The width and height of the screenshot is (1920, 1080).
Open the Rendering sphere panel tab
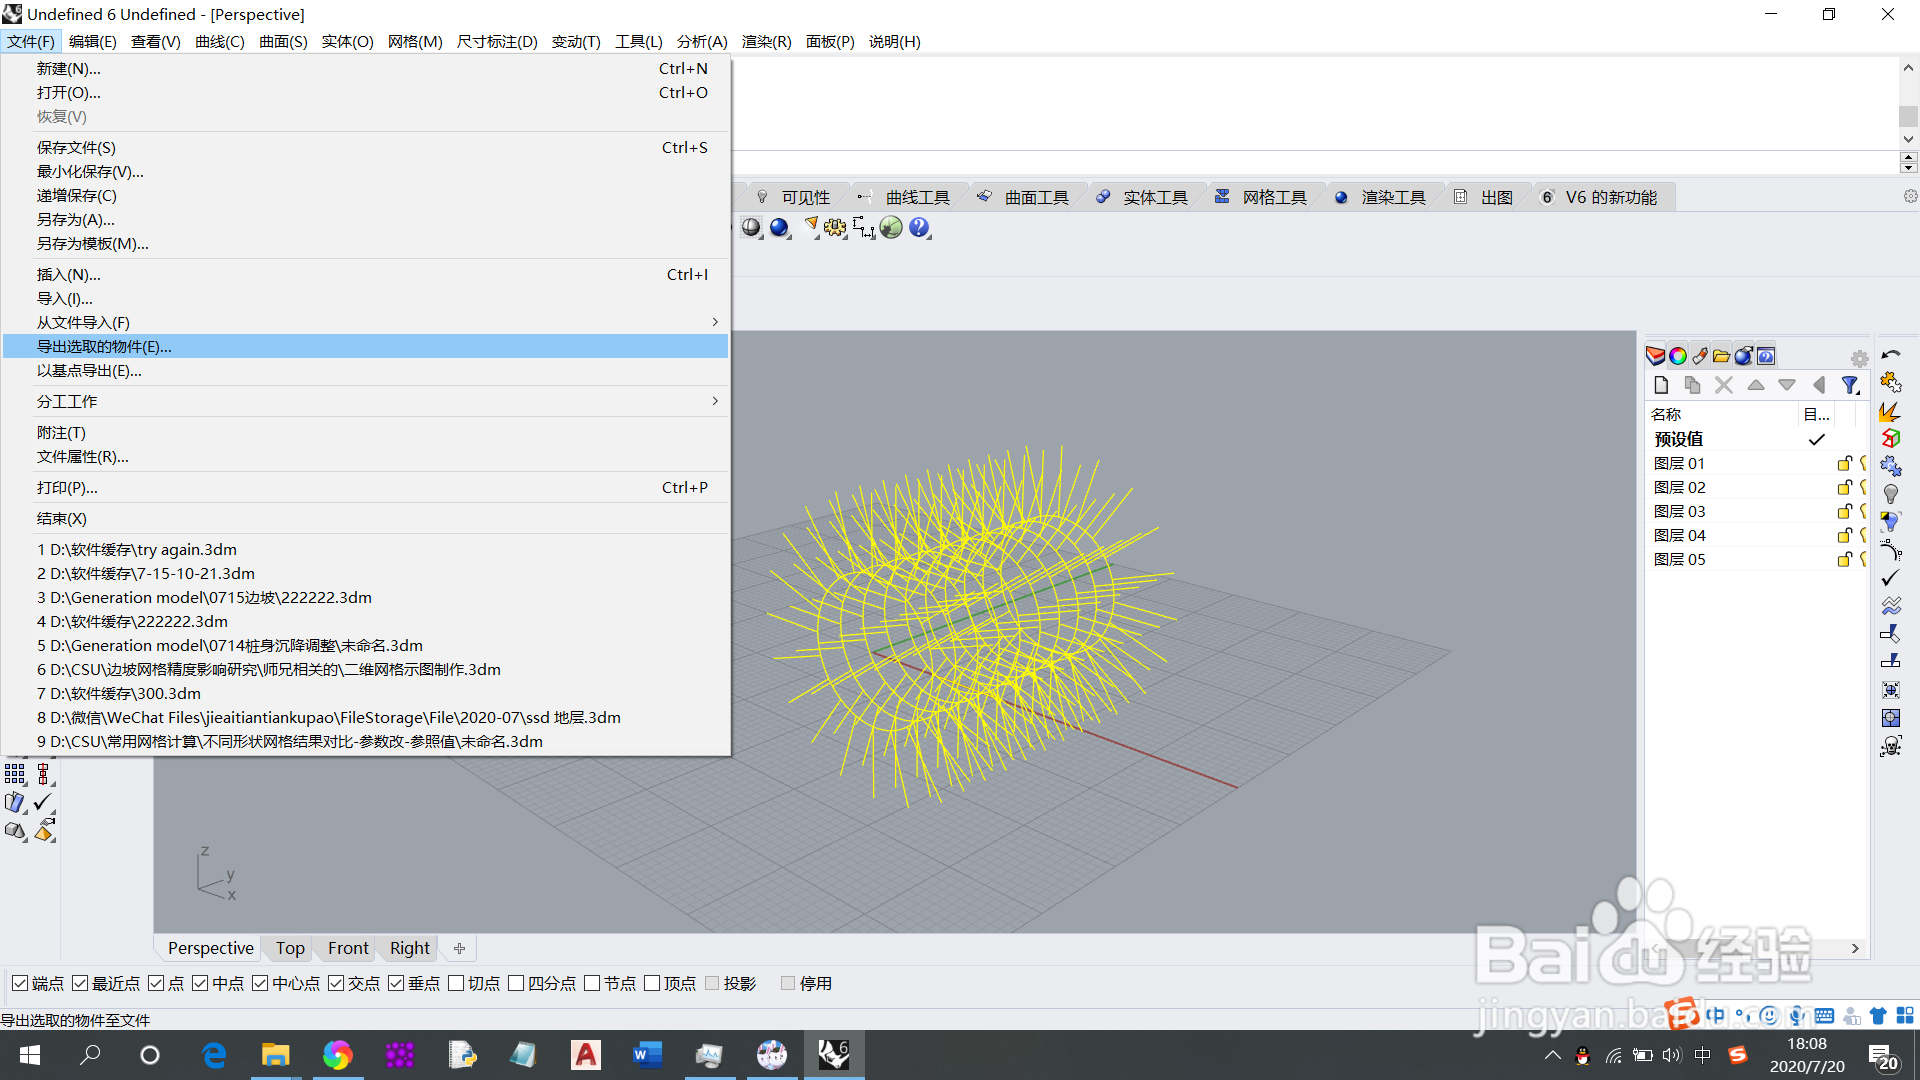1744,356
